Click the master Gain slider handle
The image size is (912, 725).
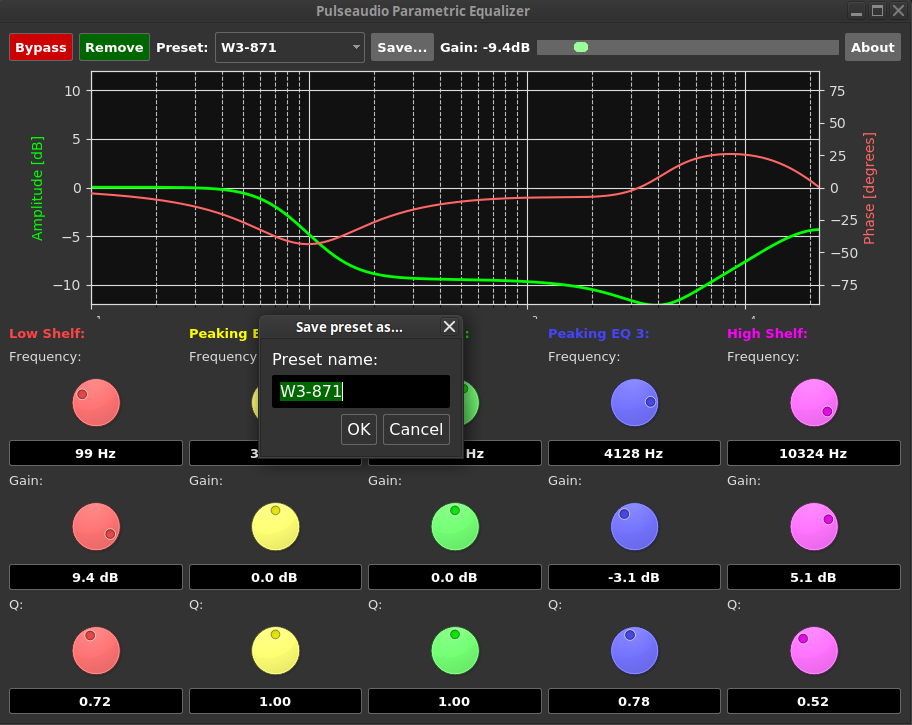coord(581,47)
